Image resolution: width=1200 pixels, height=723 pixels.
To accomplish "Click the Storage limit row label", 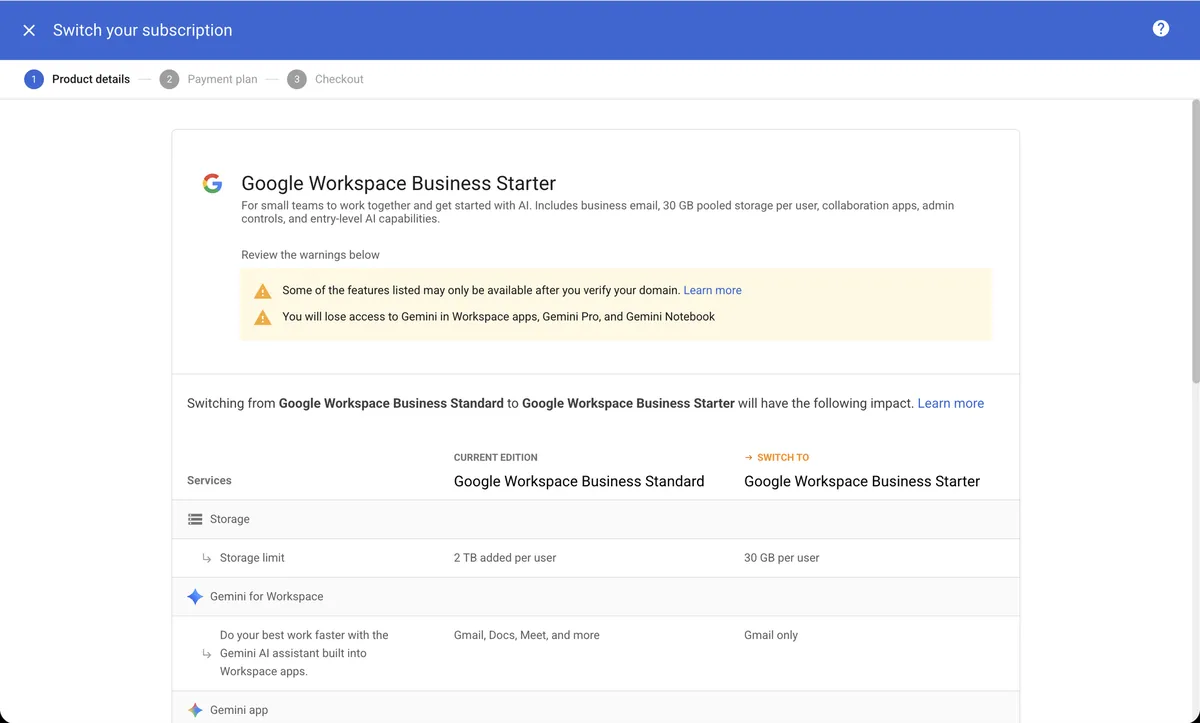I will pyautogui.click(x=252, y=558).
